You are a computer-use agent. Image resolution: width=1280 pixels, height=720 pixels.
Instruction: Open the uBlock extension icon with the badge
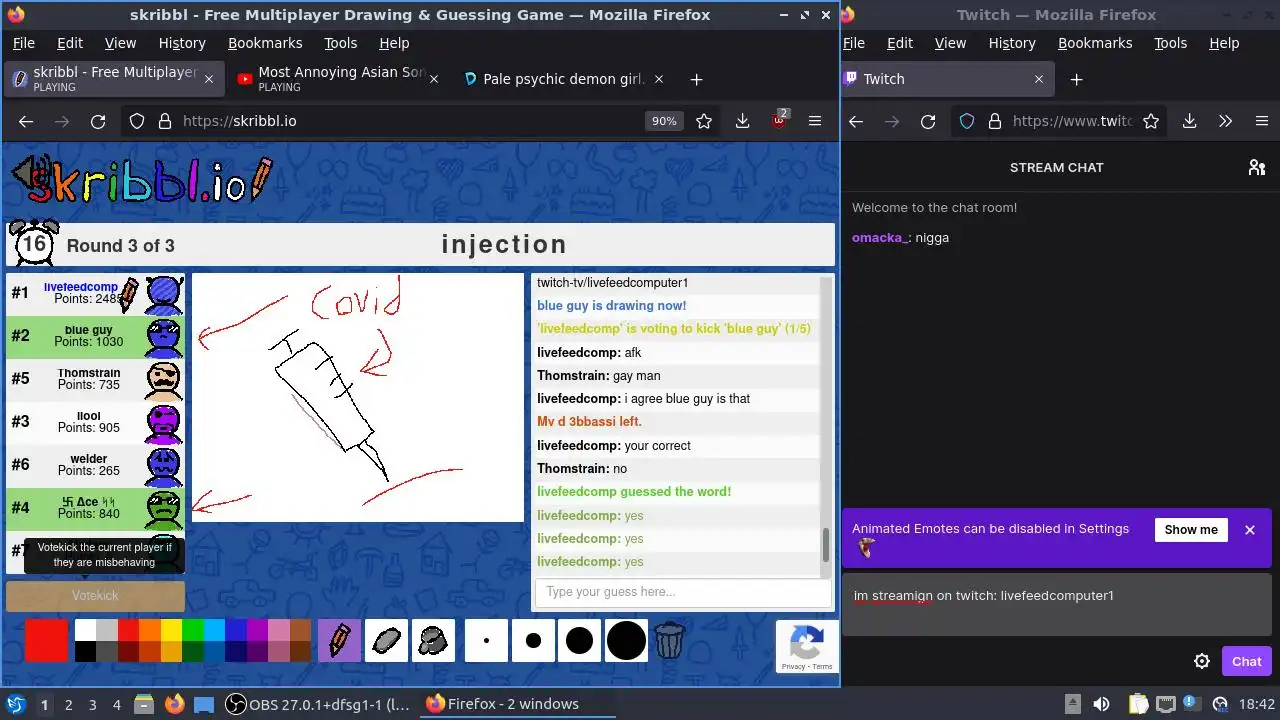pos(779,120)
